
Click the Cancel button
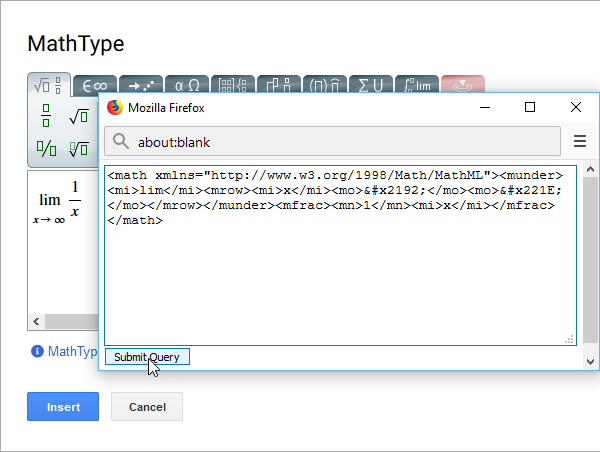pos(147,407)
